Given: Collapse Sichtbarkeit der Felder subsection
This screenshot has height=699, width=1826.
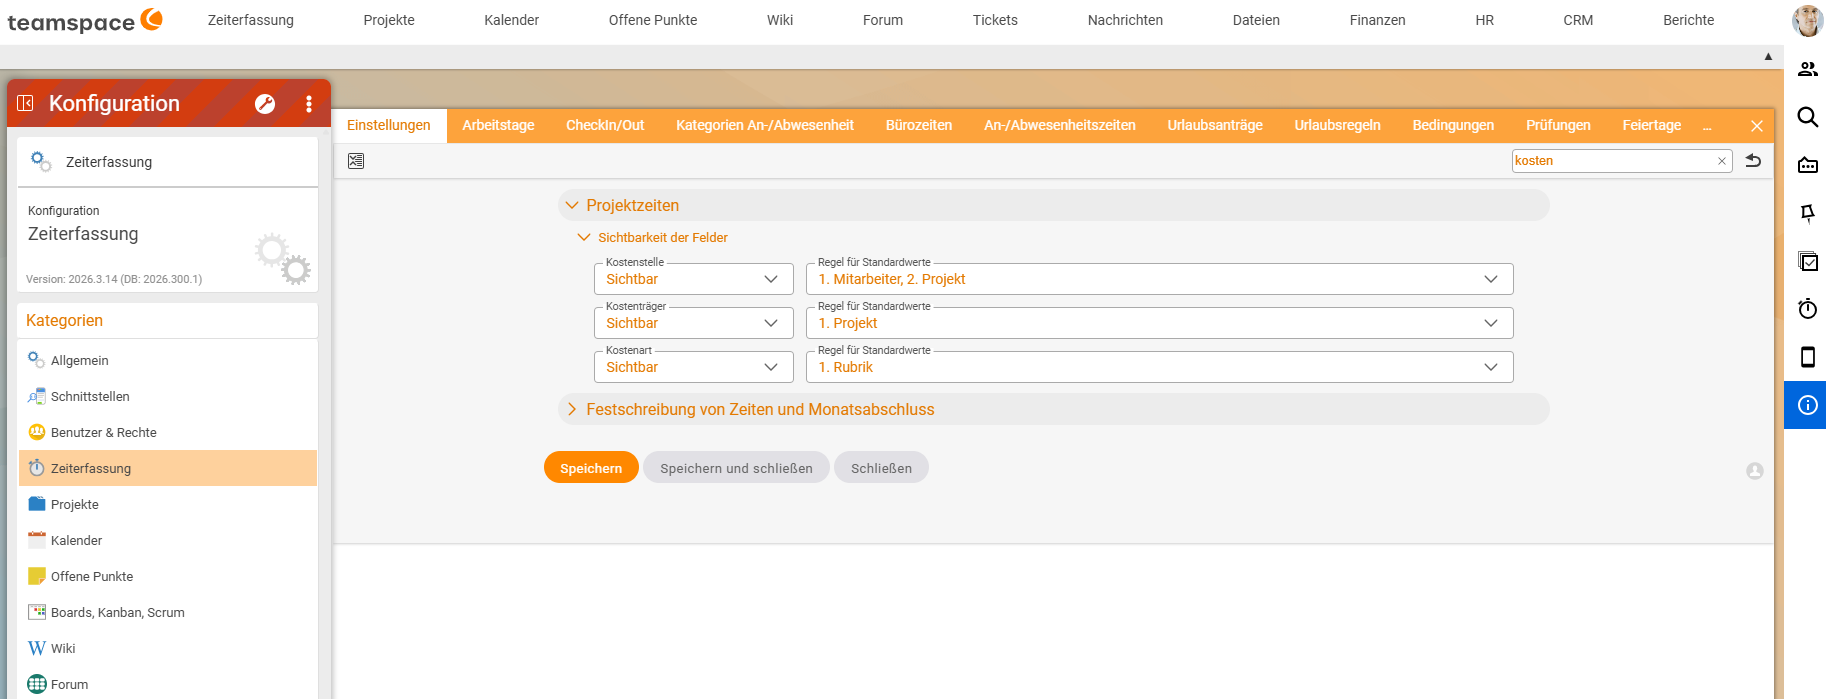Looking at the screenshot, I should [x=584, y=237].
